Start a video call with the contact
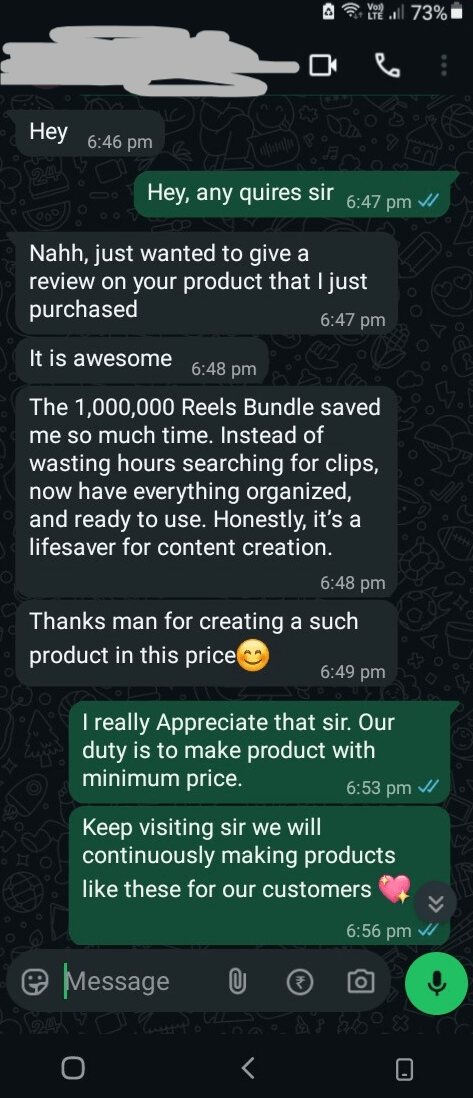 [x=322, y=66]
